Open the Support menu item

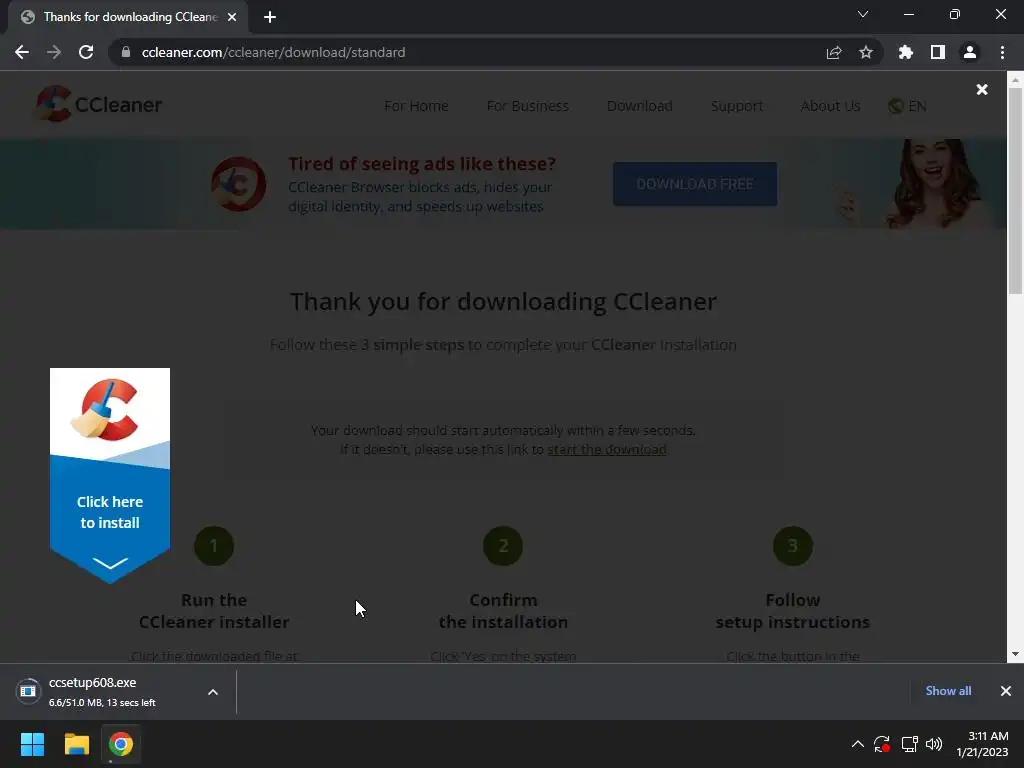pos(737,106)
